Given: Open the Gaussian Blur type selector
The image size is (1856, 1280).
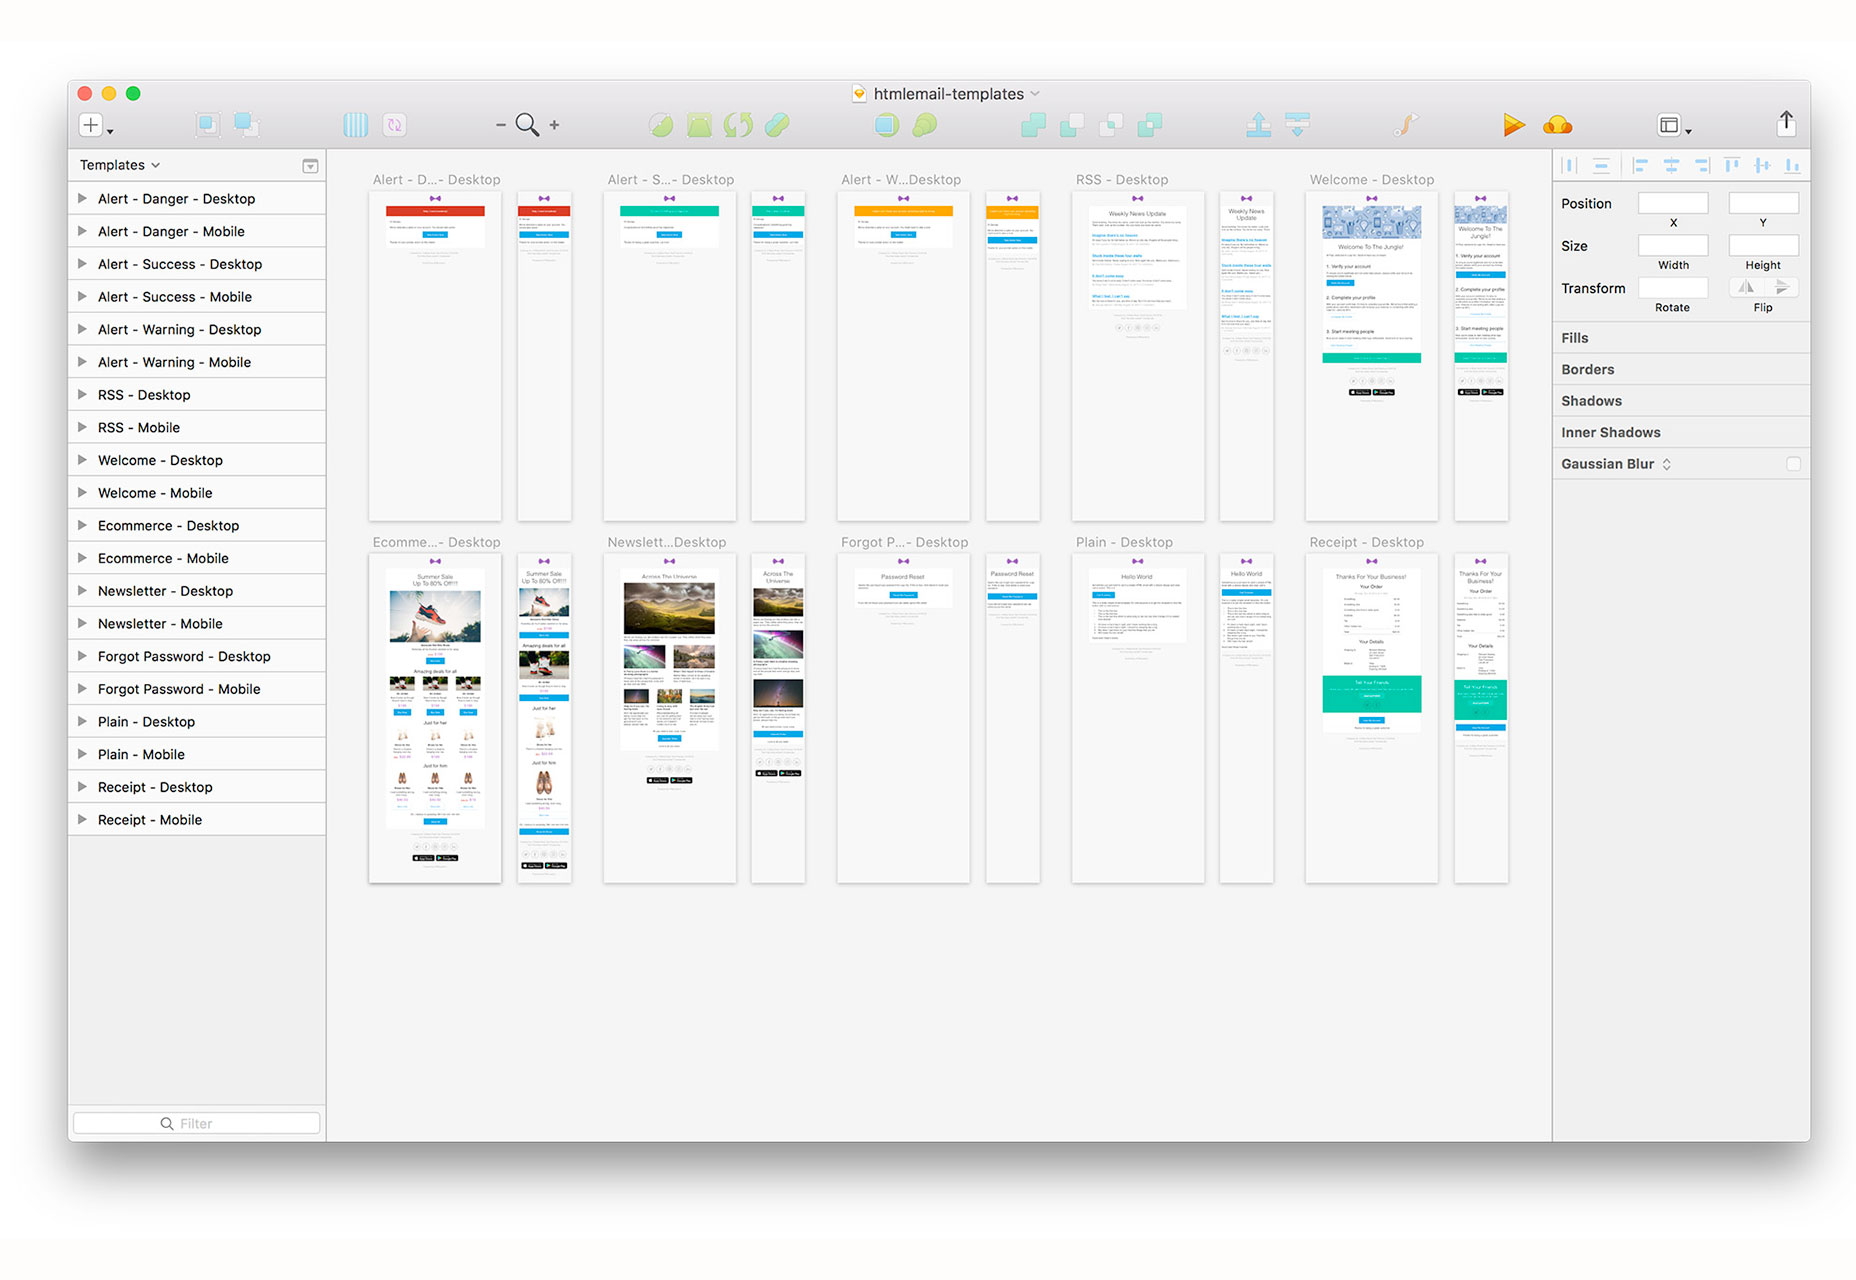Looking at the screenshot, I should click(1667, 464).
